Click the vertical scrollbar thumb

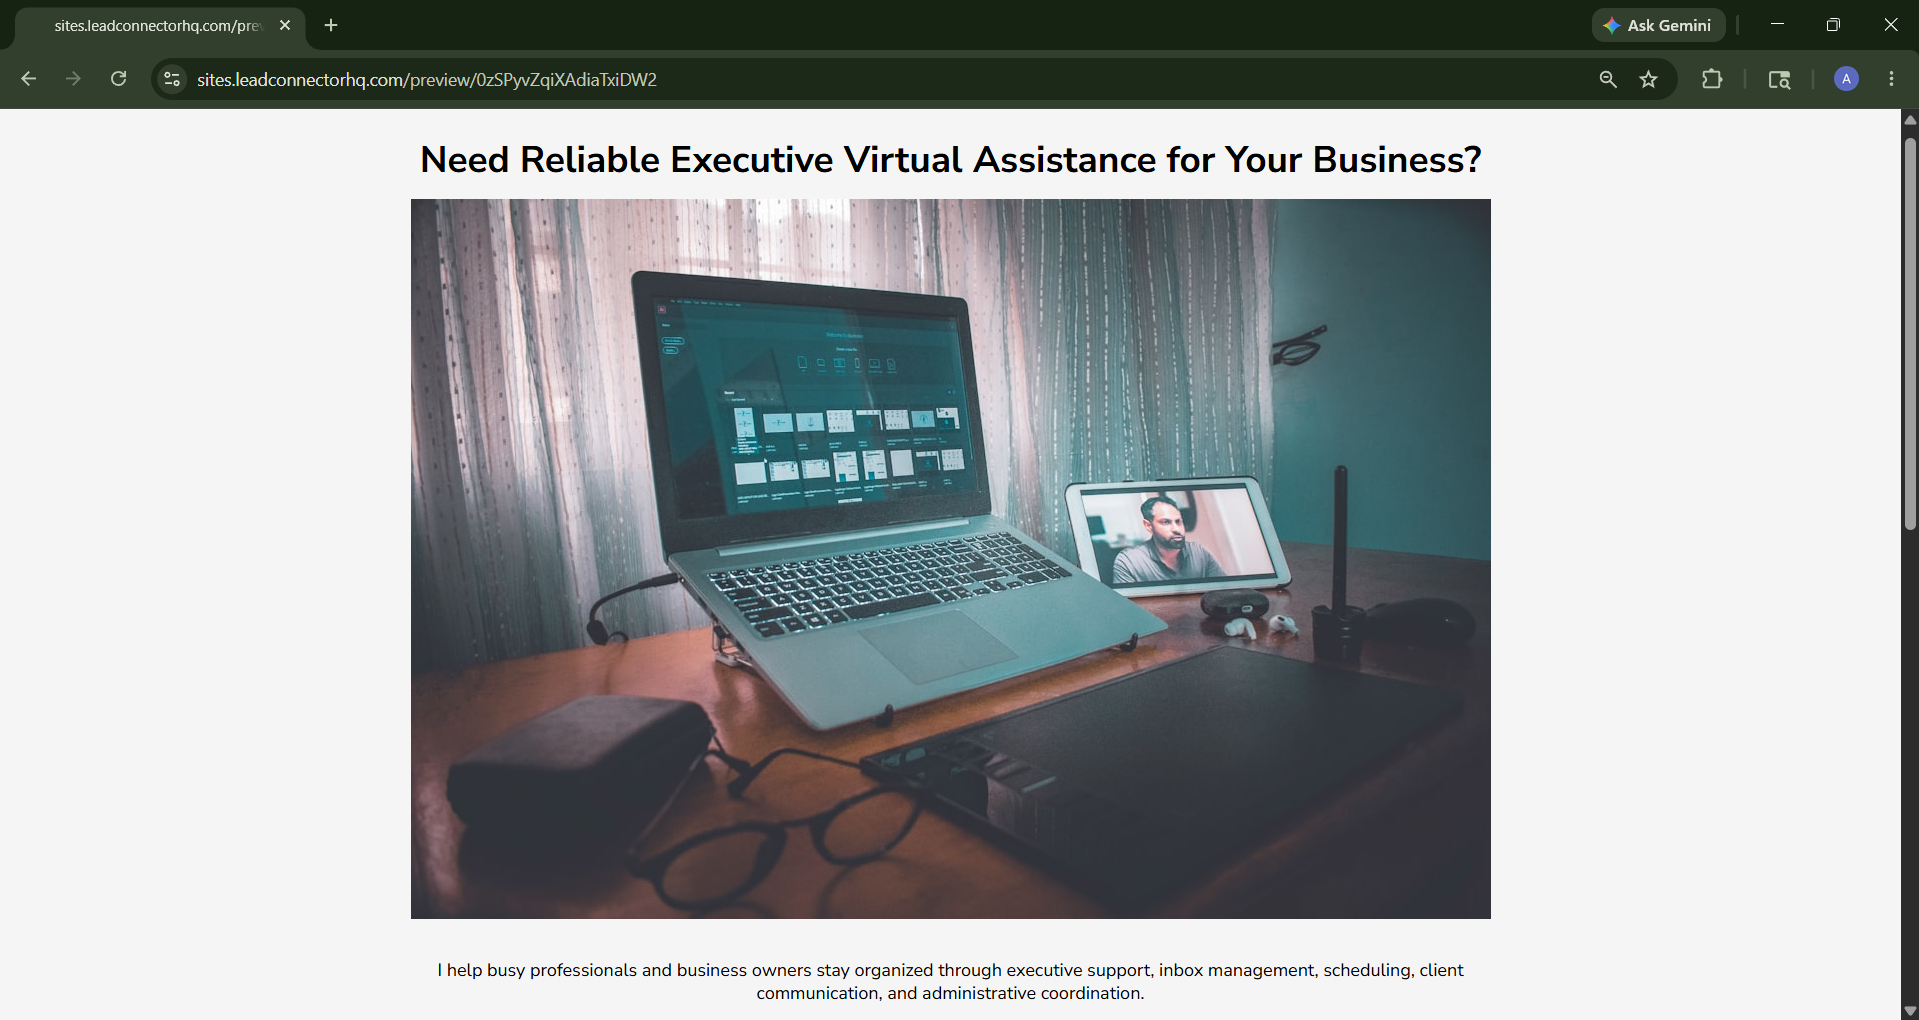coord(1910,334)
